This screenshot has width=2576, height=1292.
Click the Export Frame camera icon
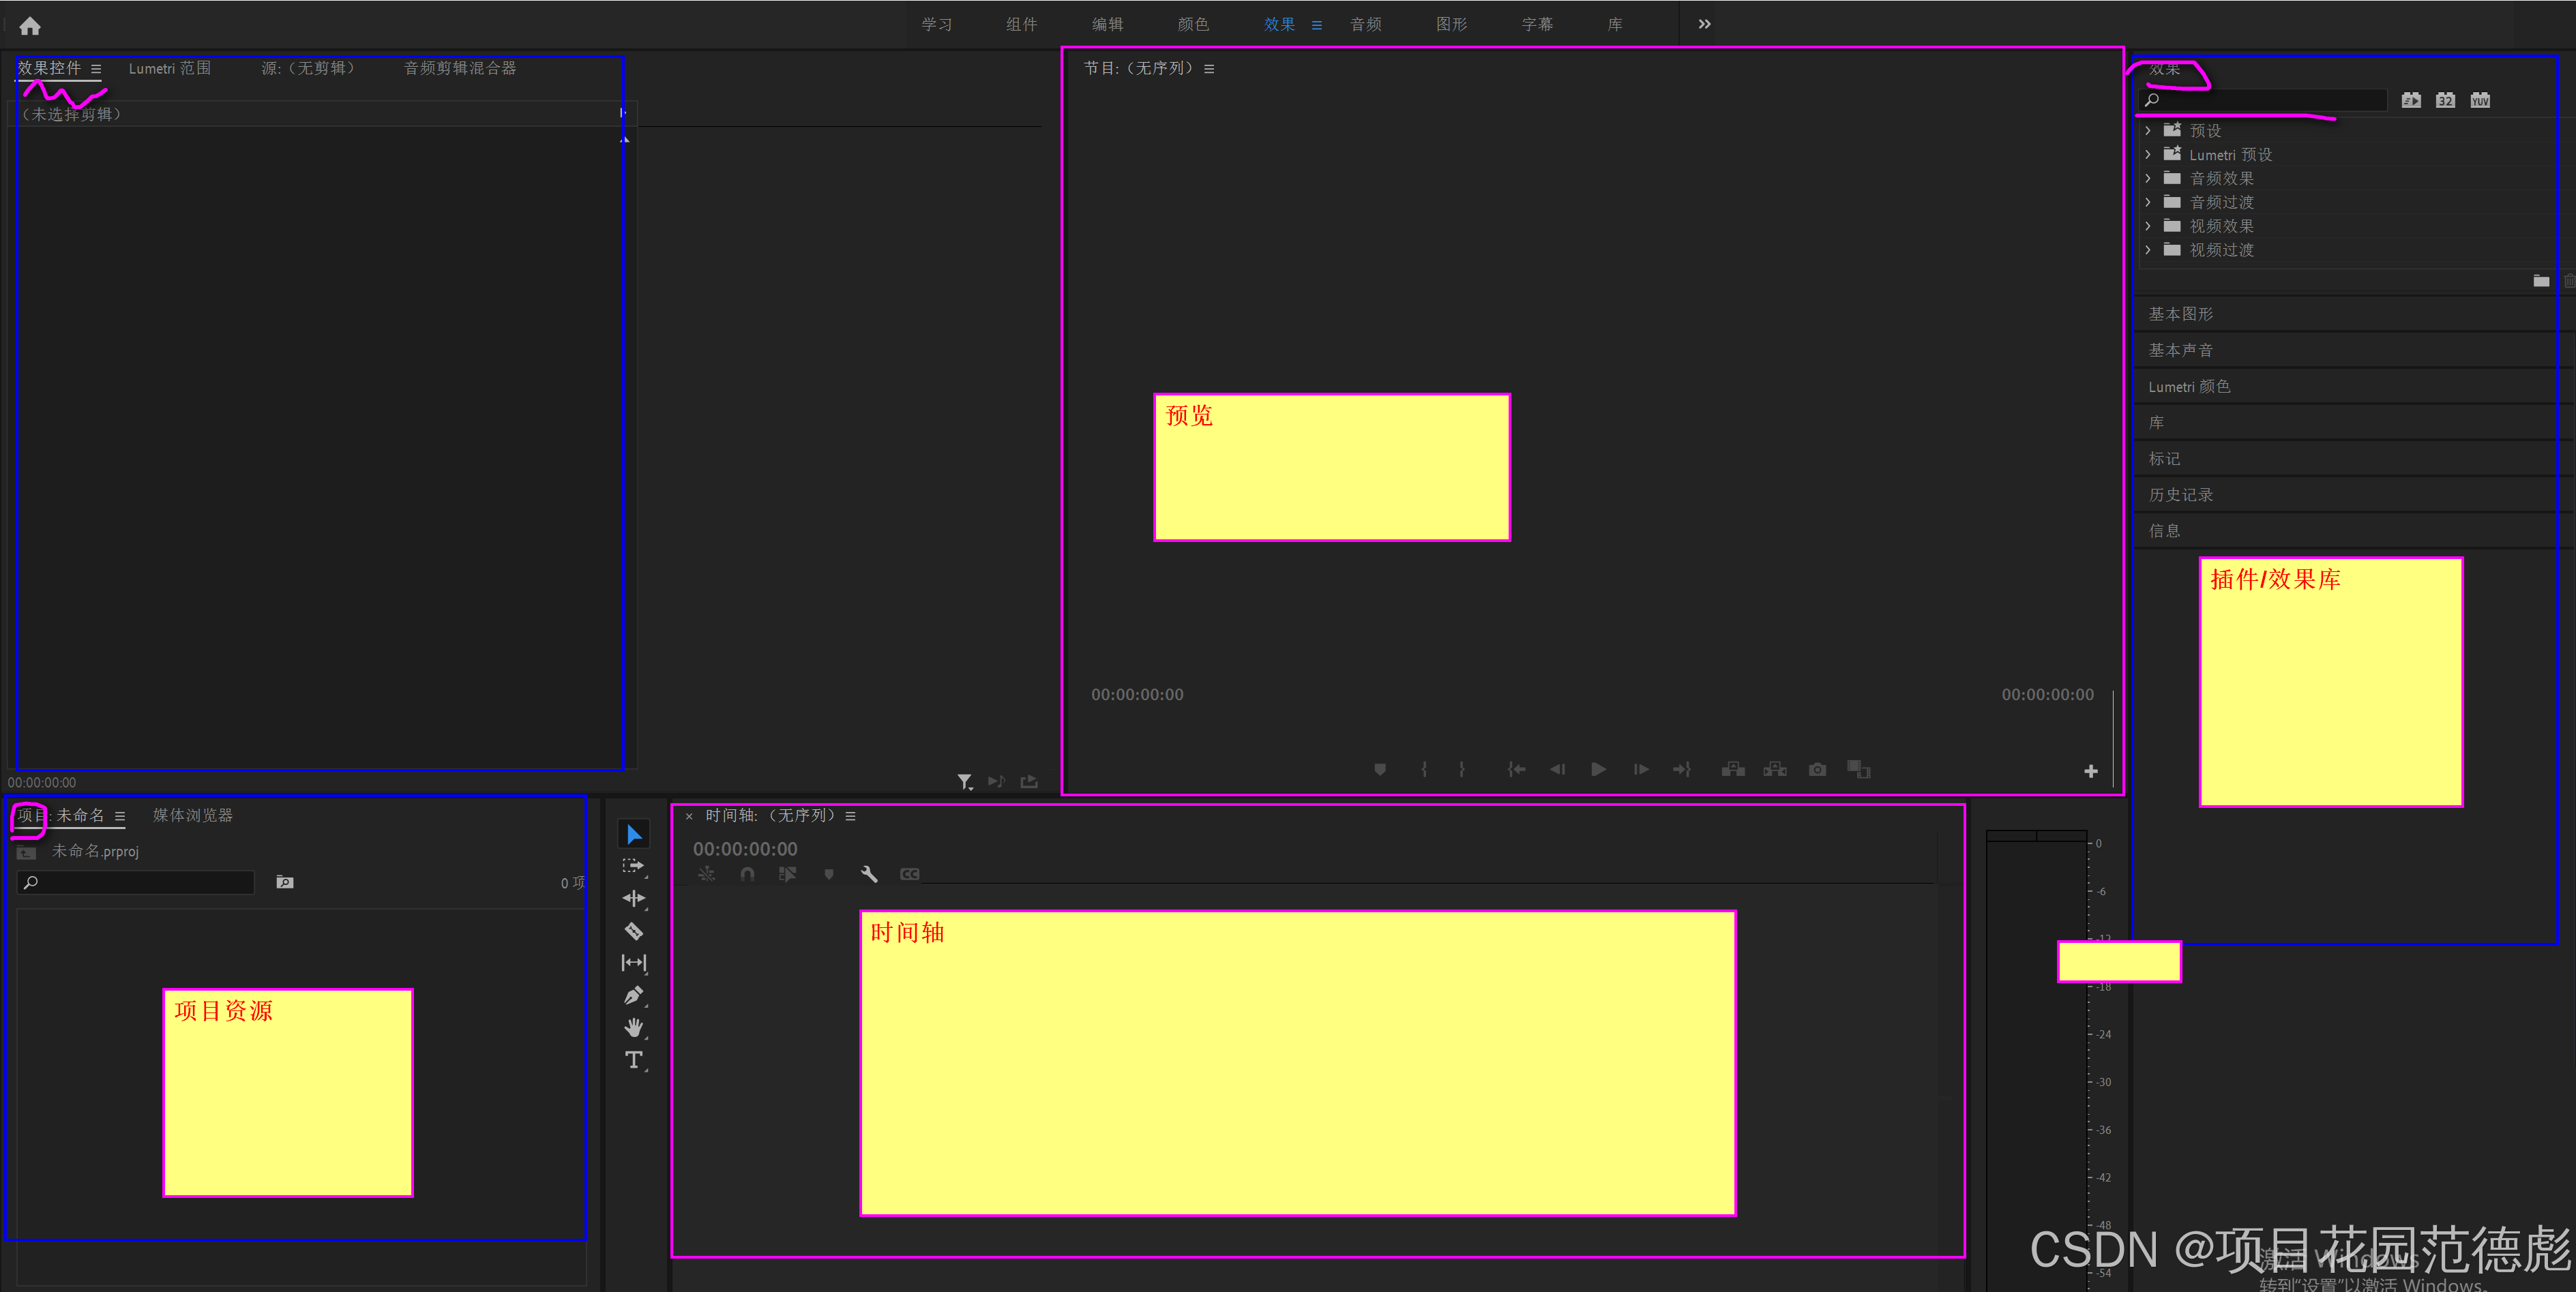(1817, 769)
